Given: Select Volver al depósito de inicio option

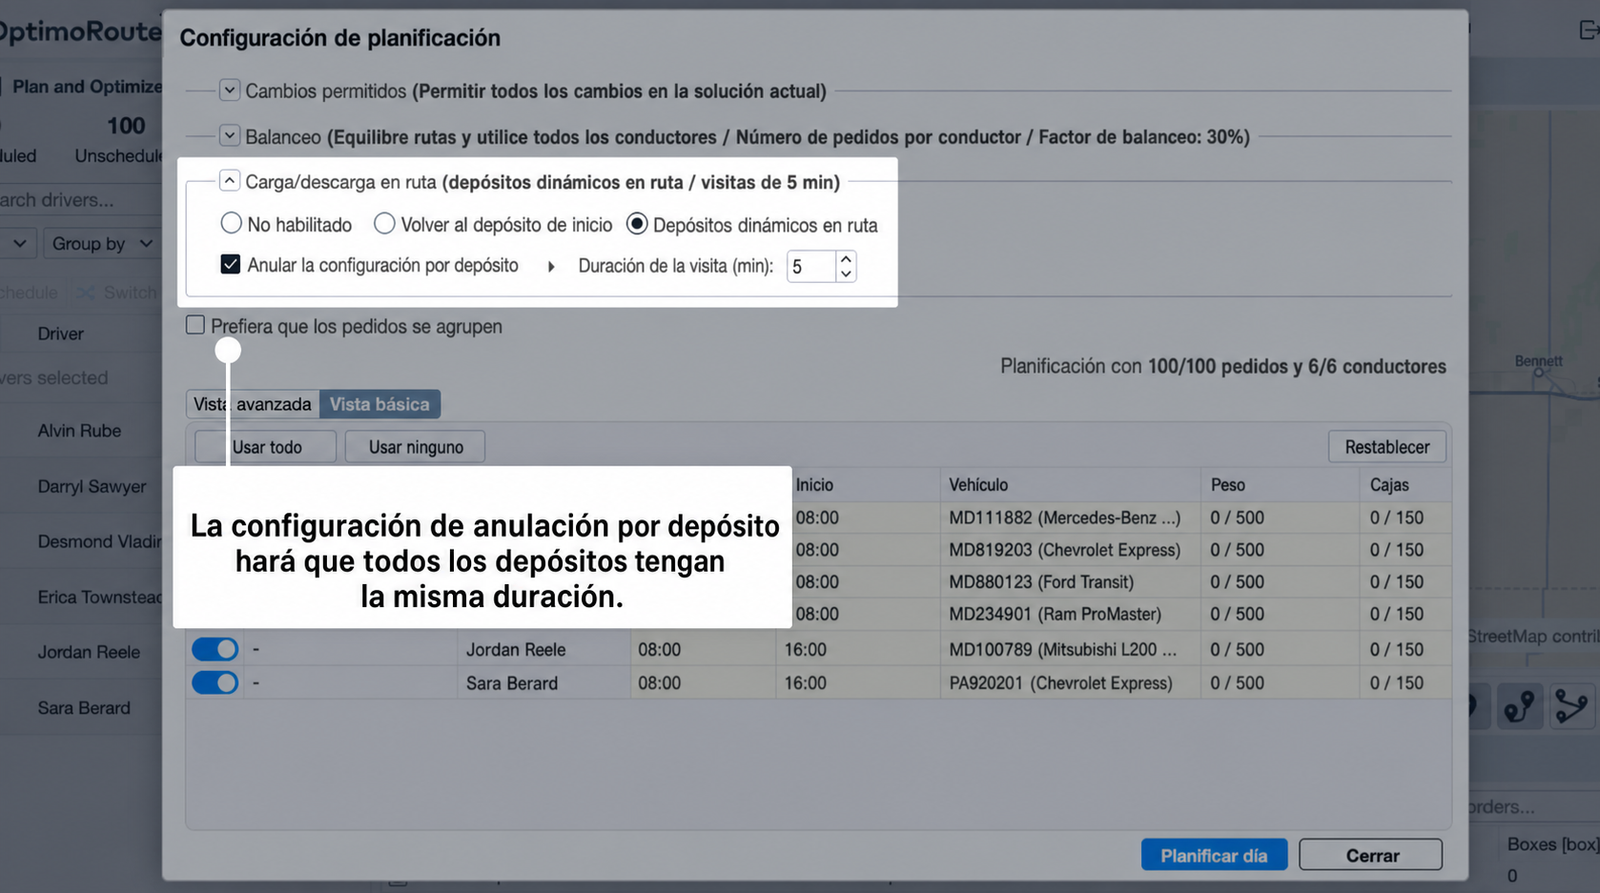Looking at the screenshot, I should pos(384,223).
